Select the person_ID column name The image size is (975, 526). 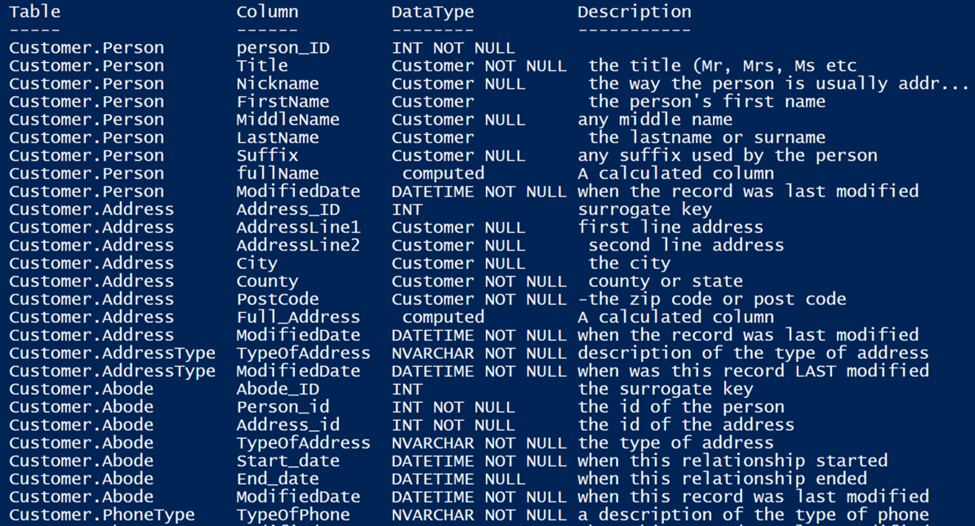283,48
